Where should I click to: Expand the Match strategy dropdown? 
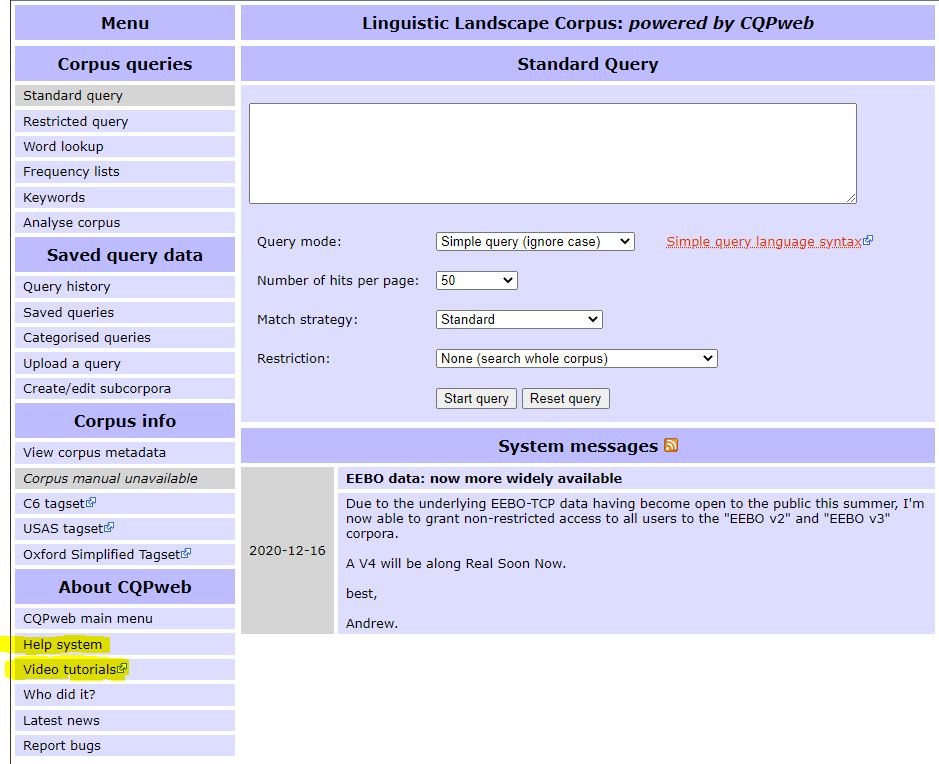click(518, 320)
